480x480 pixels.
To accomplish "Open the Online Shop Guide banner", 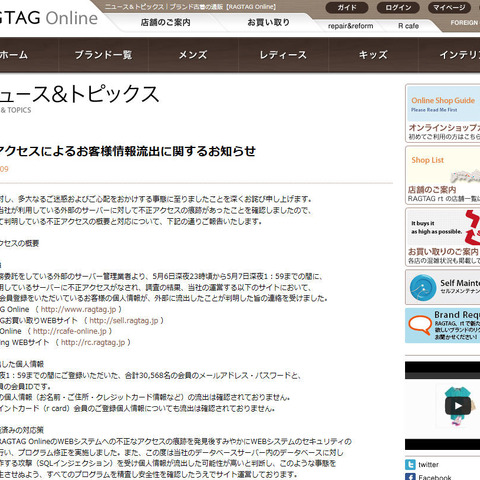I will pos(443,113).
